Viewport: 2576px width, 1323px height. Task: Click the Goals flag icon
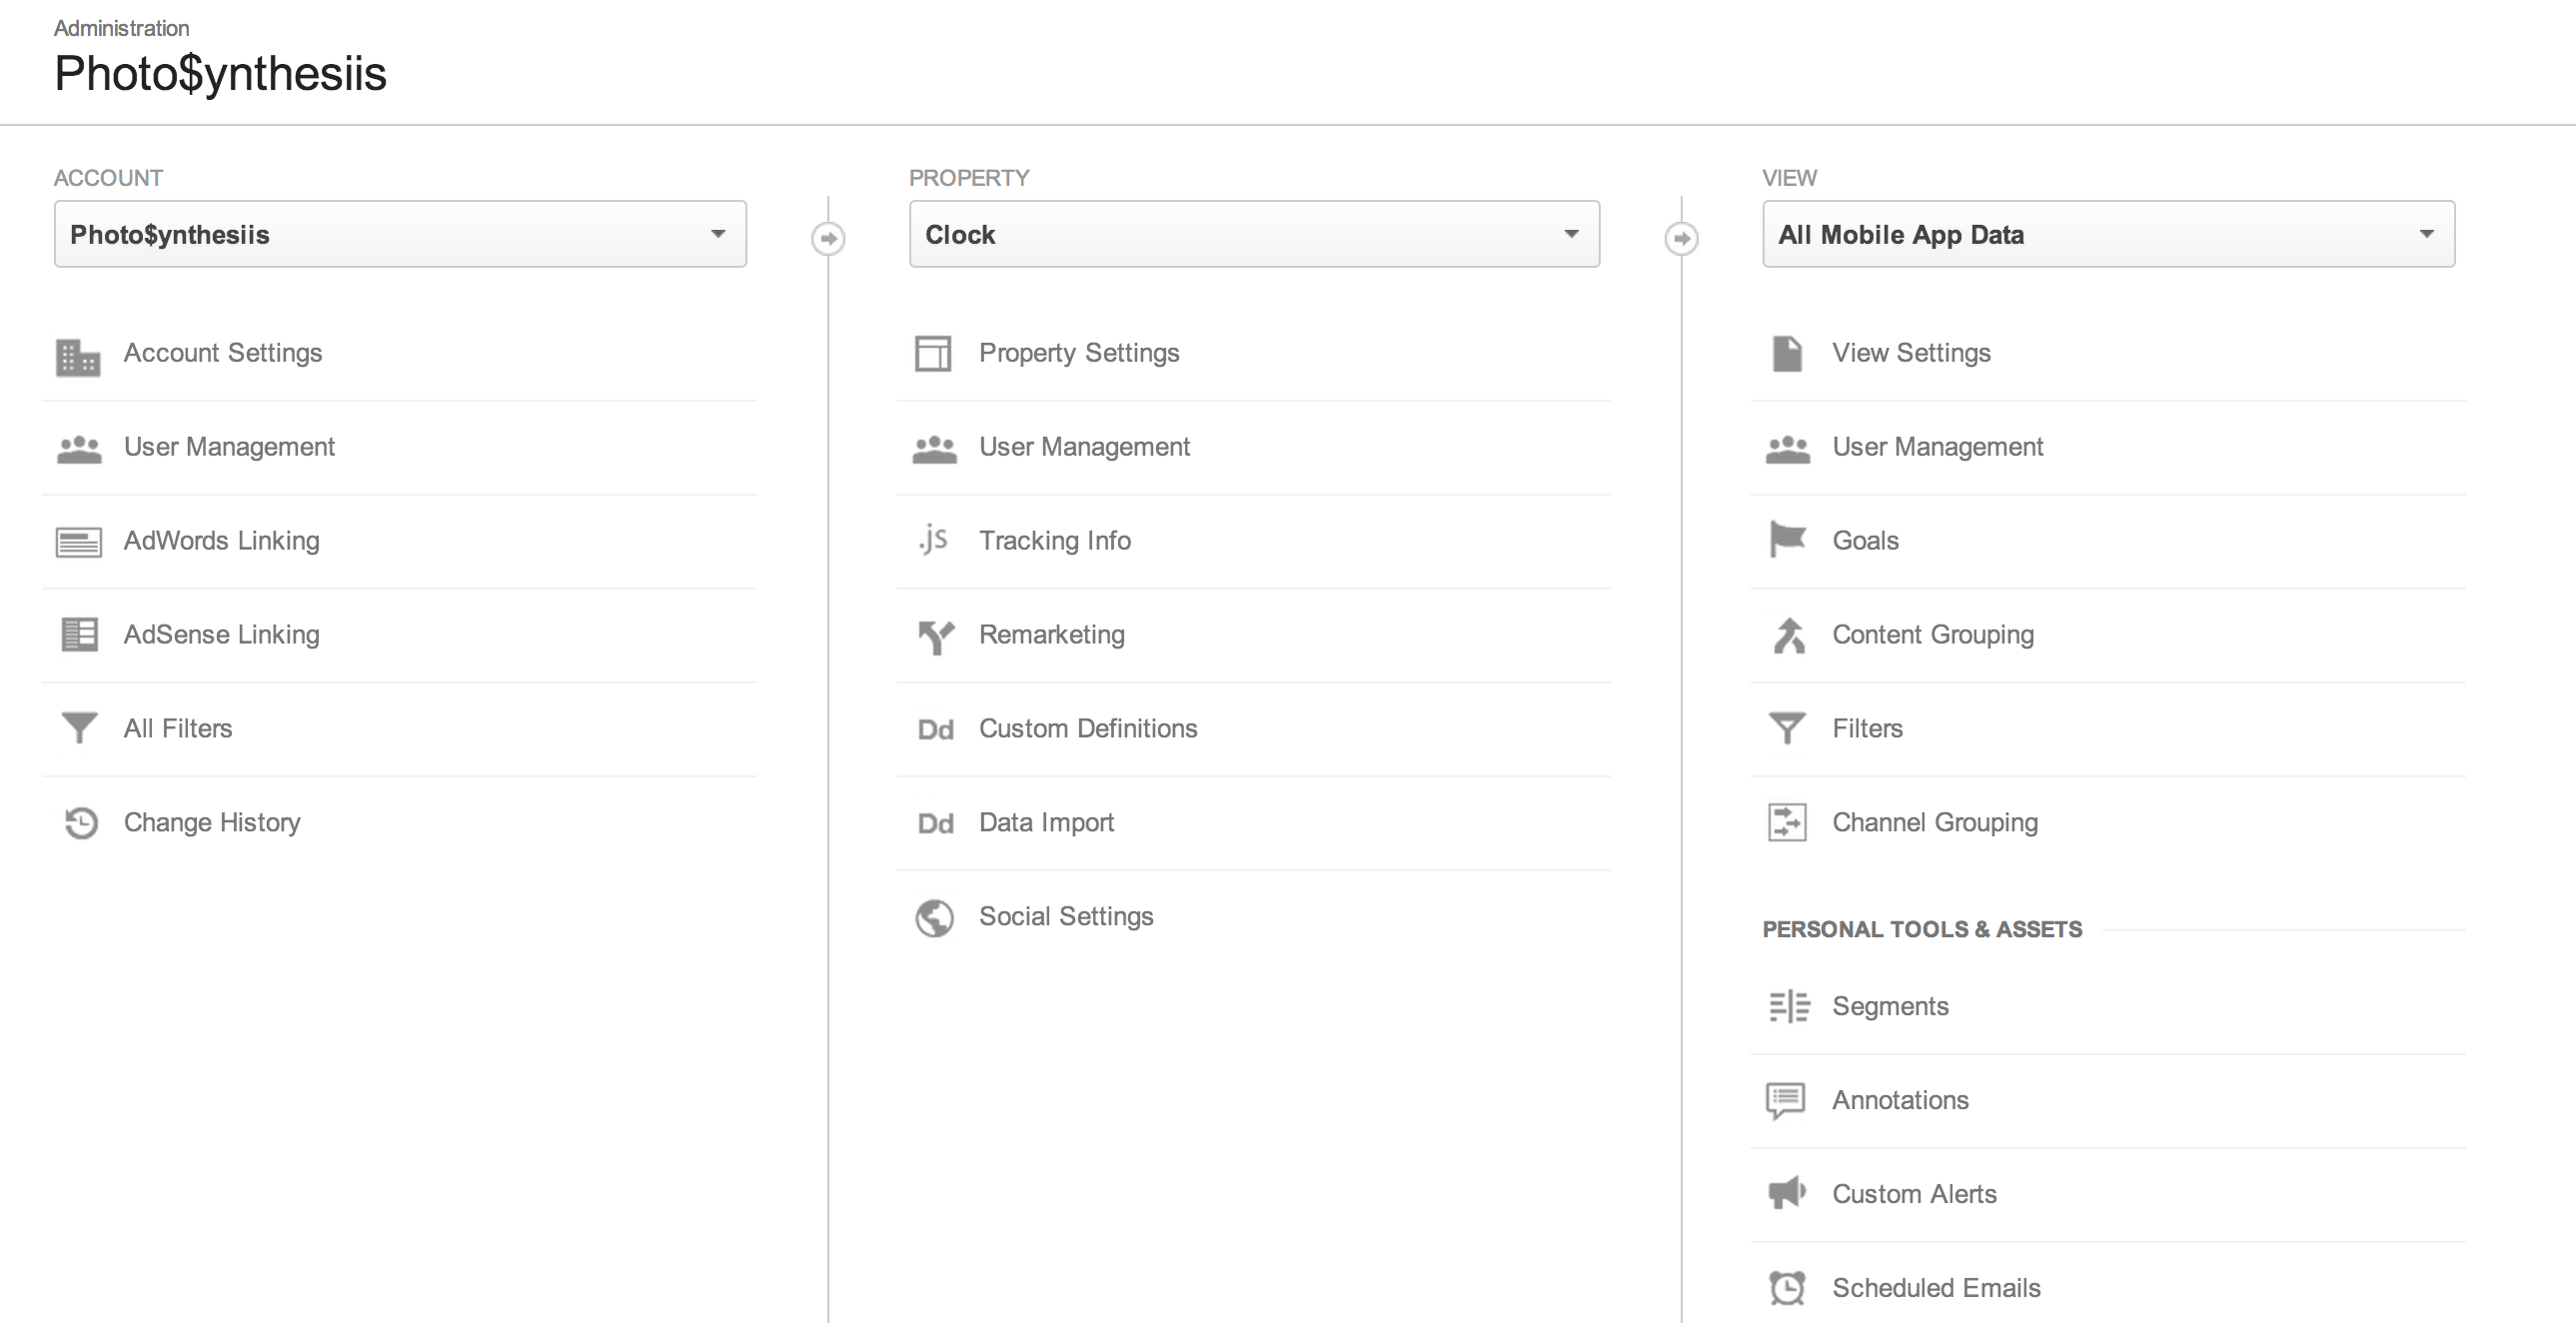(1787, 540)
